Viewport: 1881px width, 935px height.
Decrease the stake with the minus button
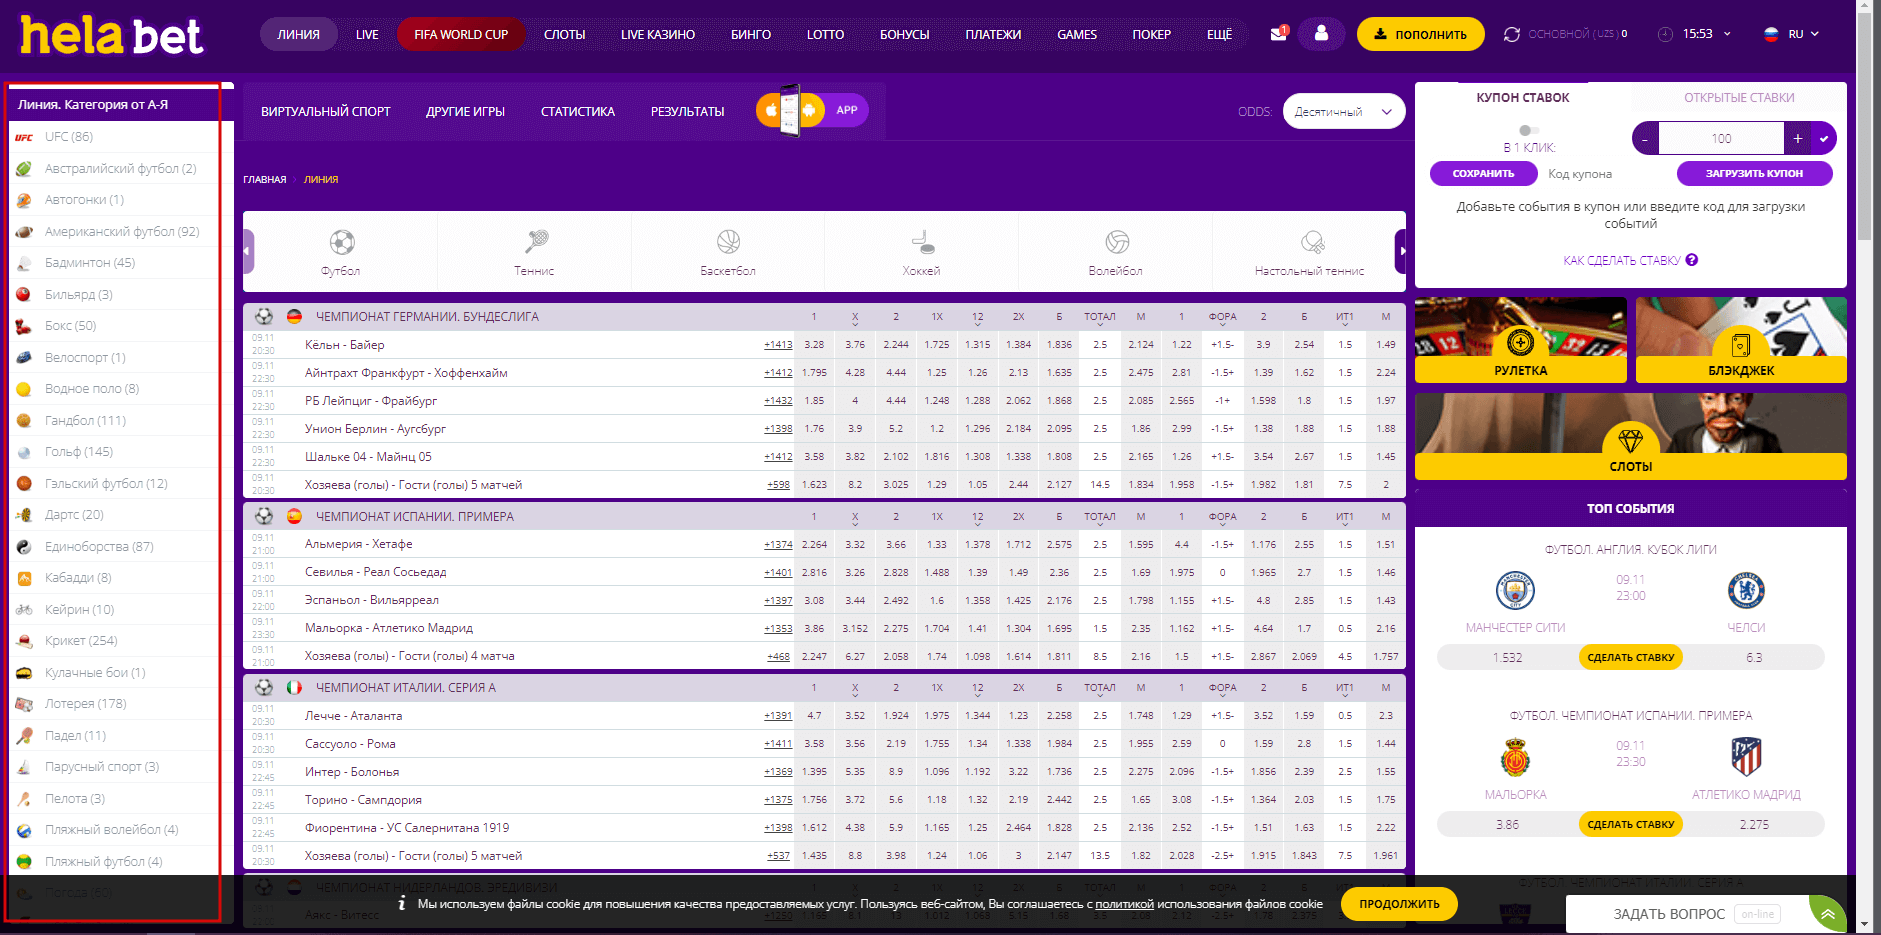pos(1645,139)
